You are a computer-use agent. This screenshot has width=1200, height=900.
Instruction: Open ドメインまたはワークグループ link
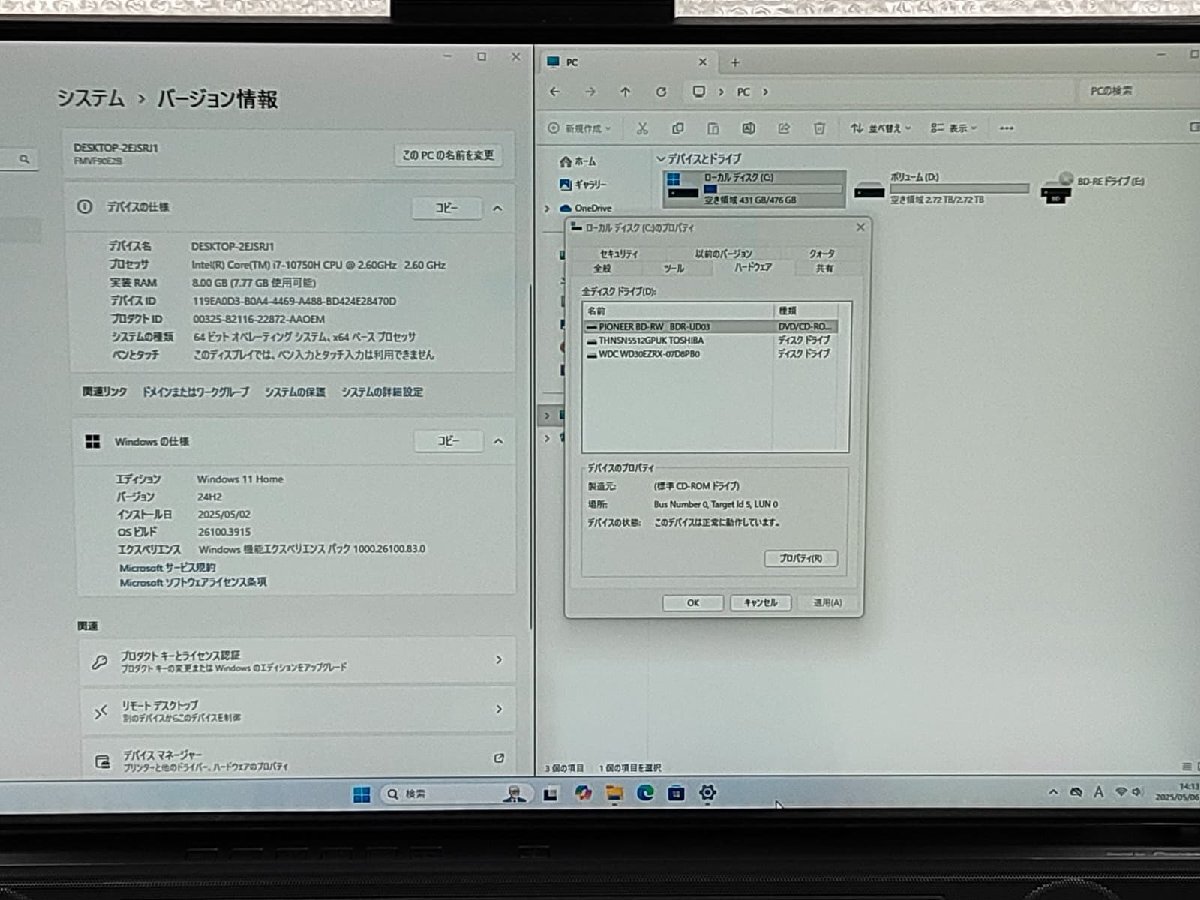[x=195, y=392]
